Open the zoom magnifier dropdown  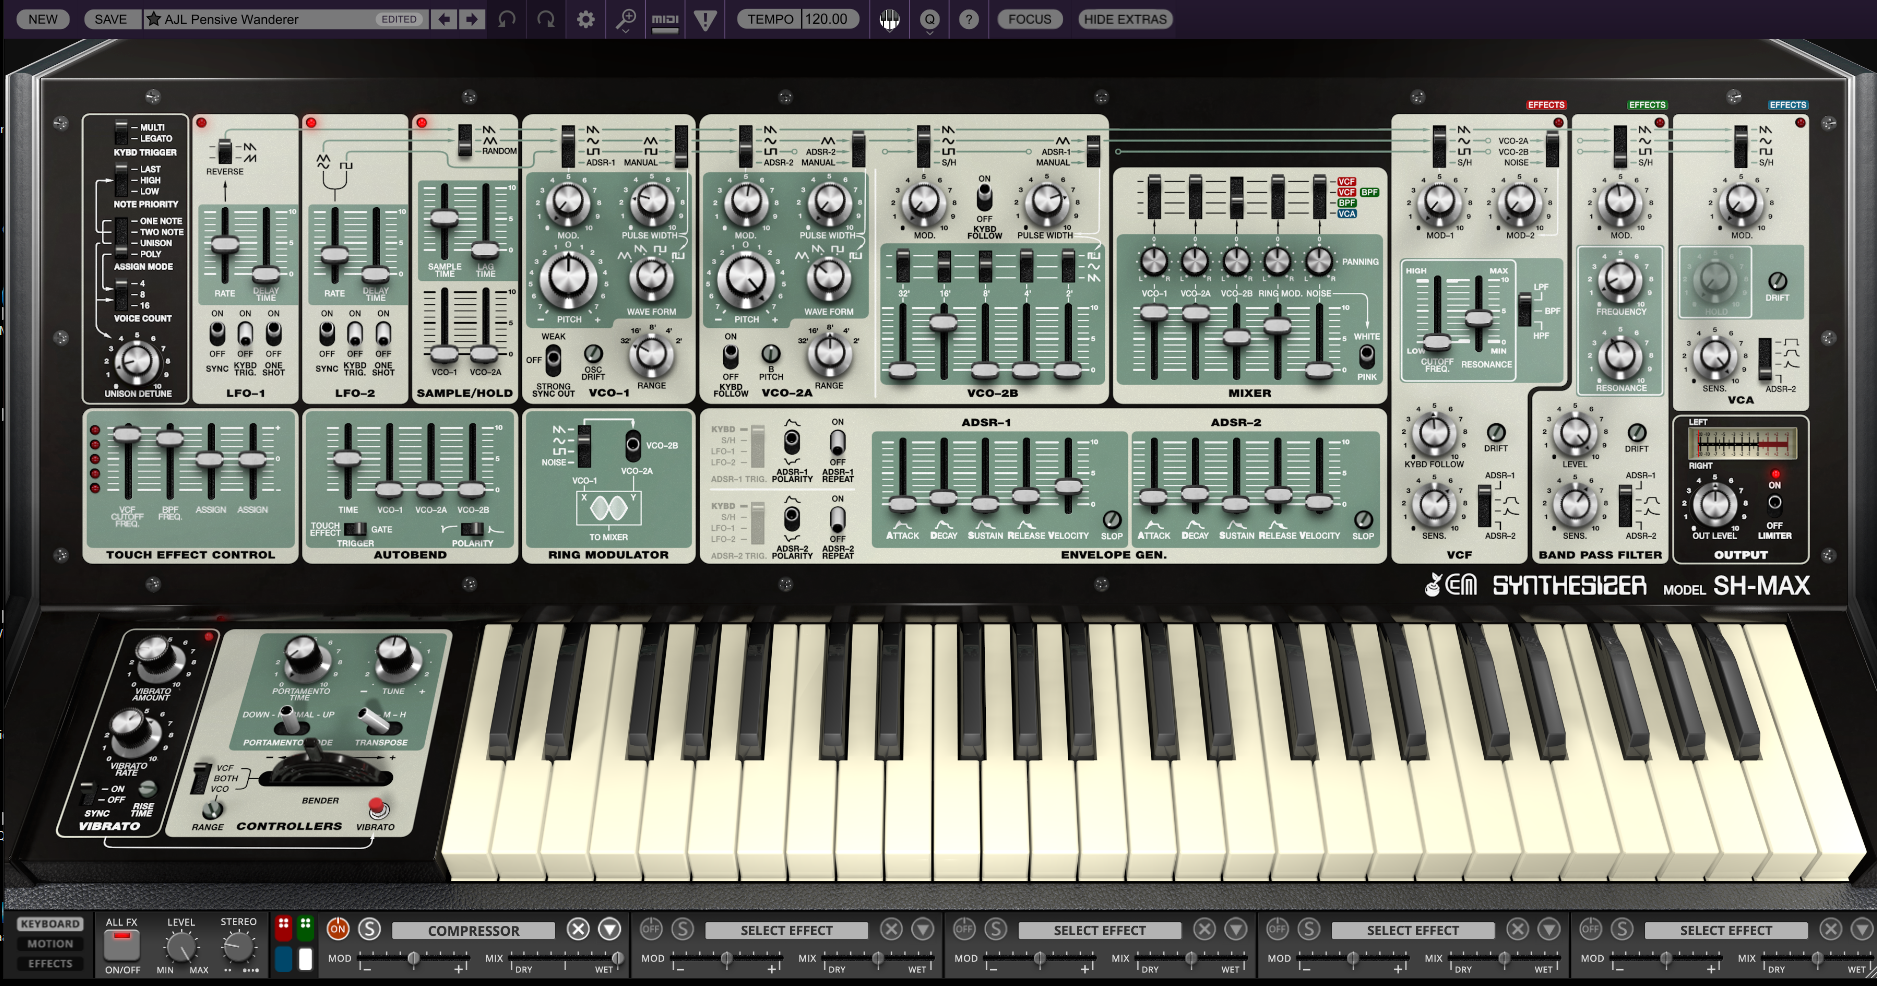pos(625,19)
